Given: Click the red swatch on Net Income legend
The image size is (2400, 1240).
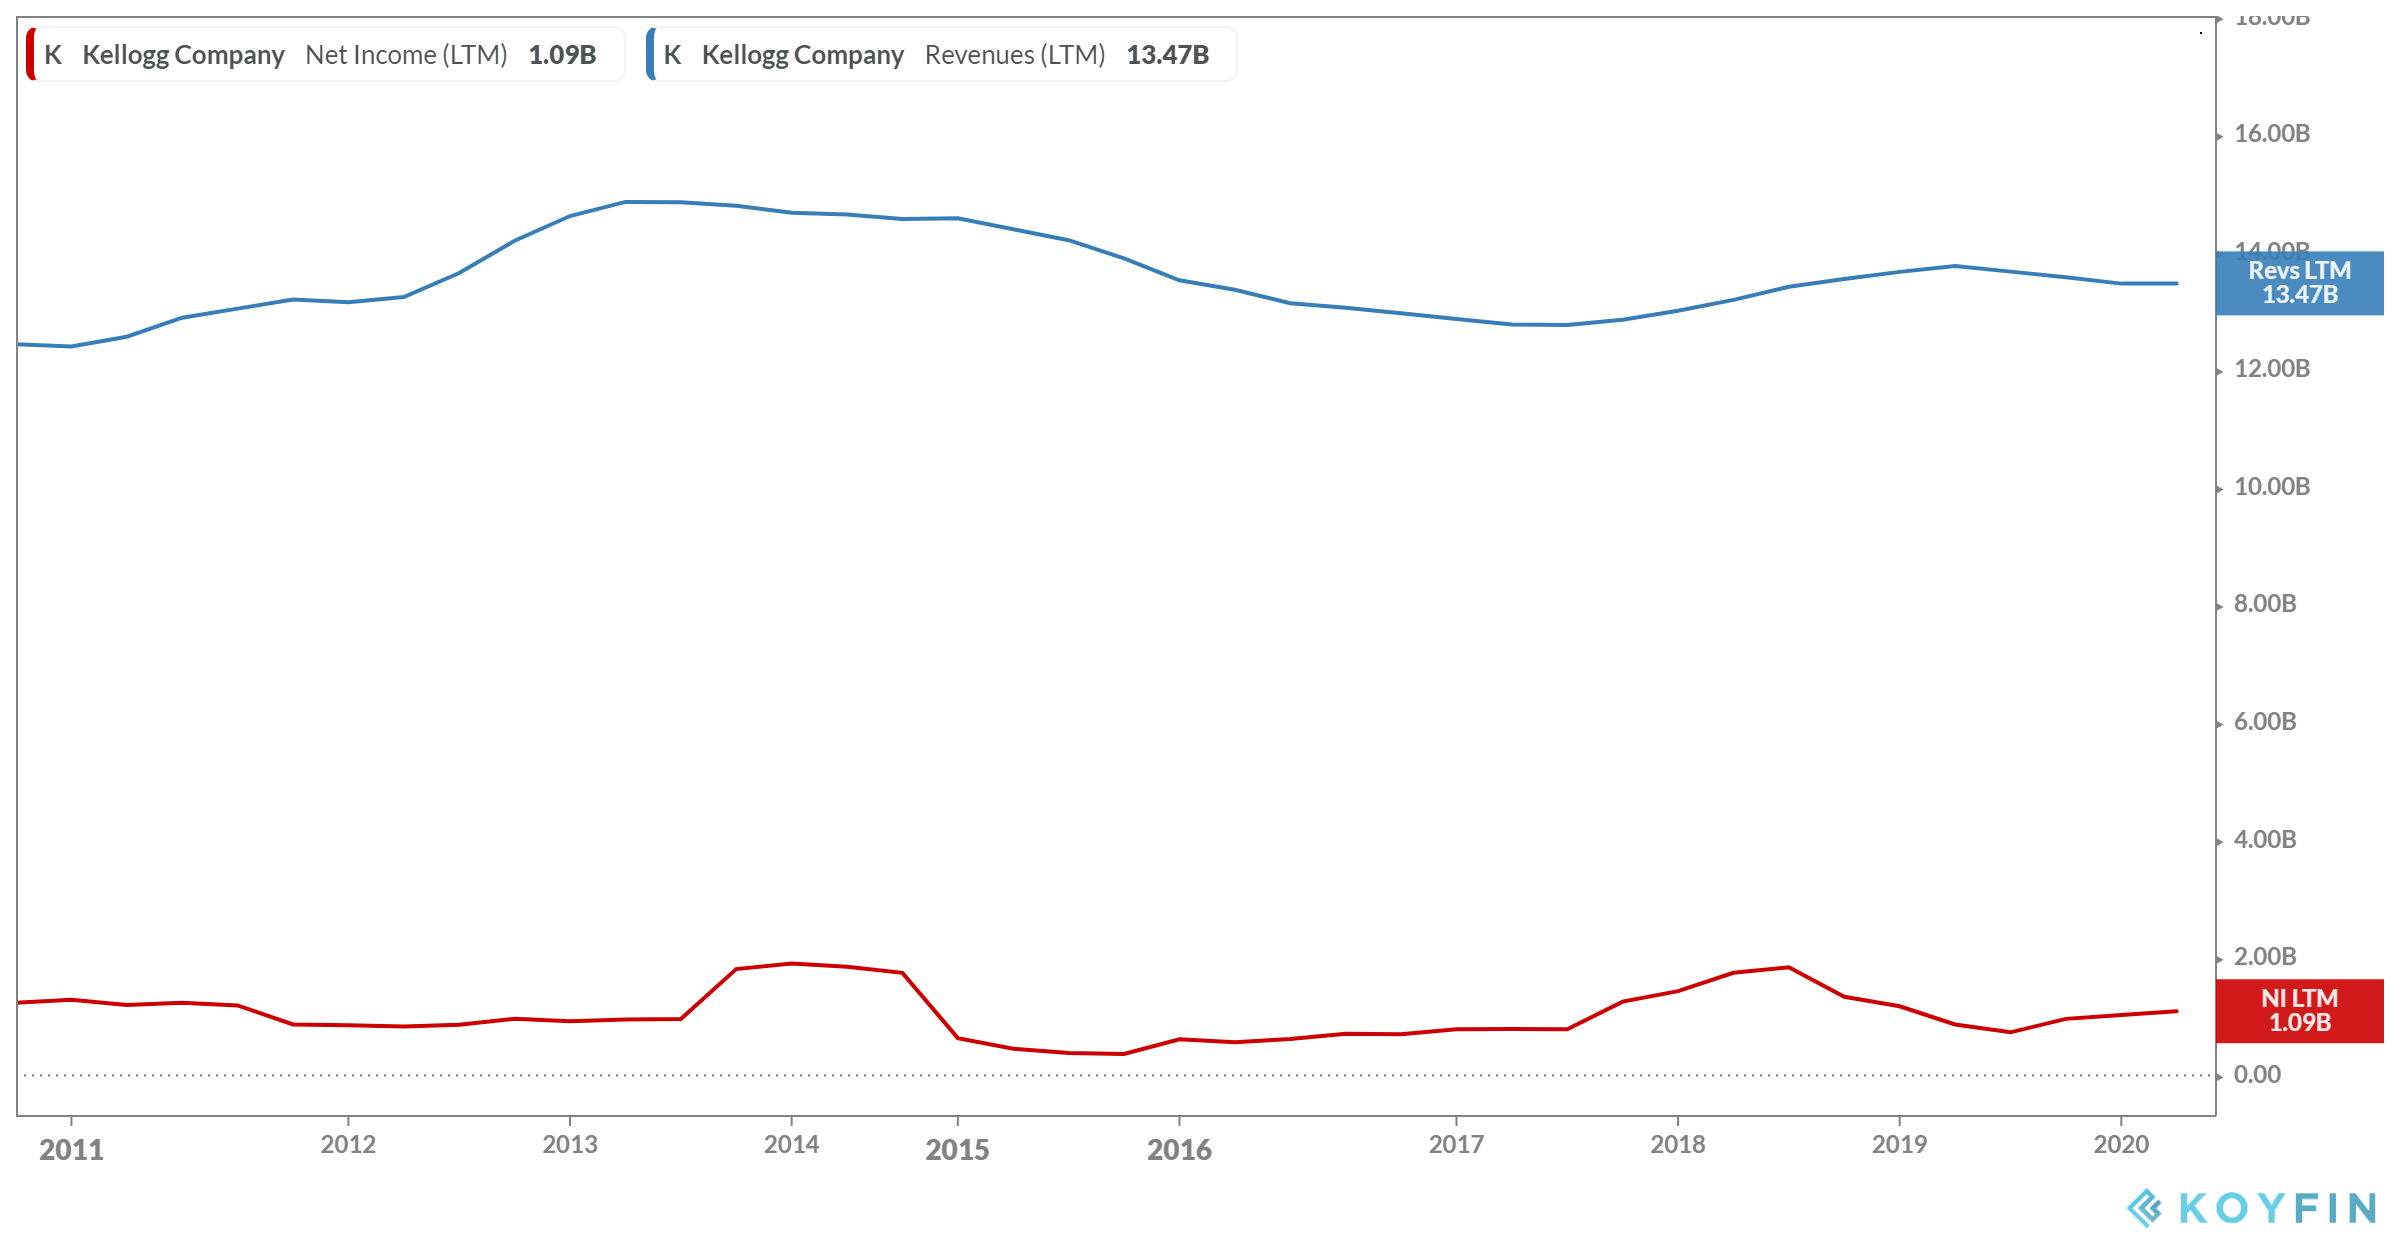Looking at the screenshot, I should click(31, 54).
